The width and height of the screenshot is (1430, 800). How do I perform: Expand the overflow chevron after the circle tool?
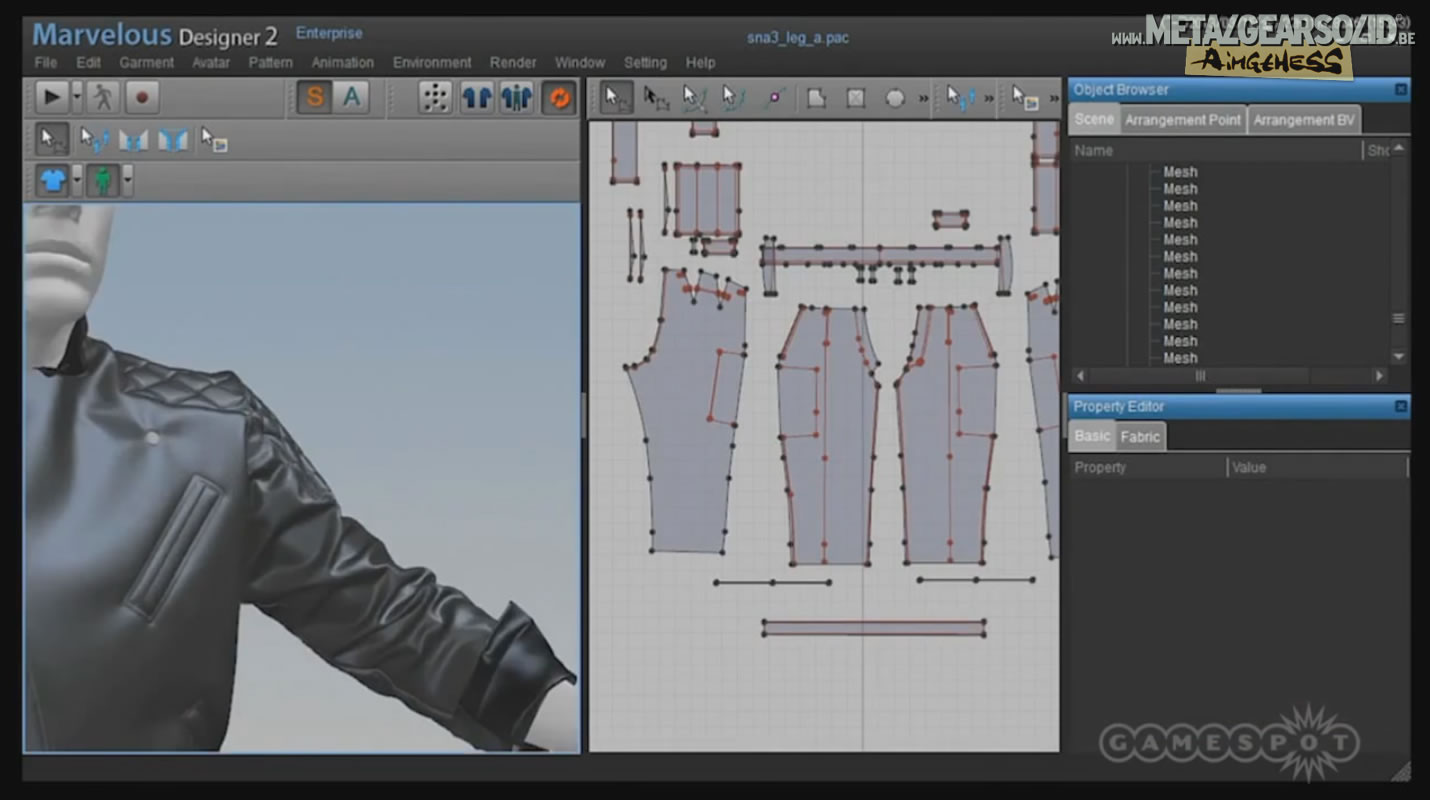coord(923,98)
